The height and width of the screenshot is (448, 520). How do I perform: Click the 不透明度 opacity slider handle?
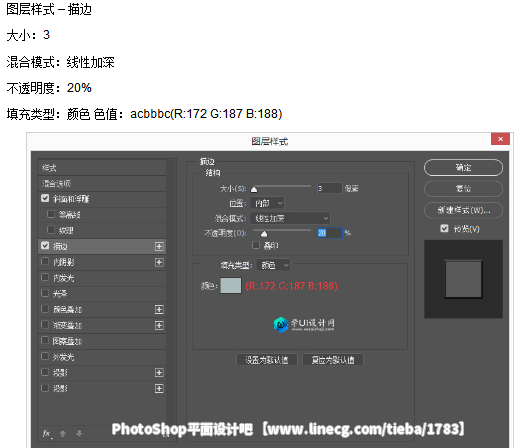tap(264, 234)
